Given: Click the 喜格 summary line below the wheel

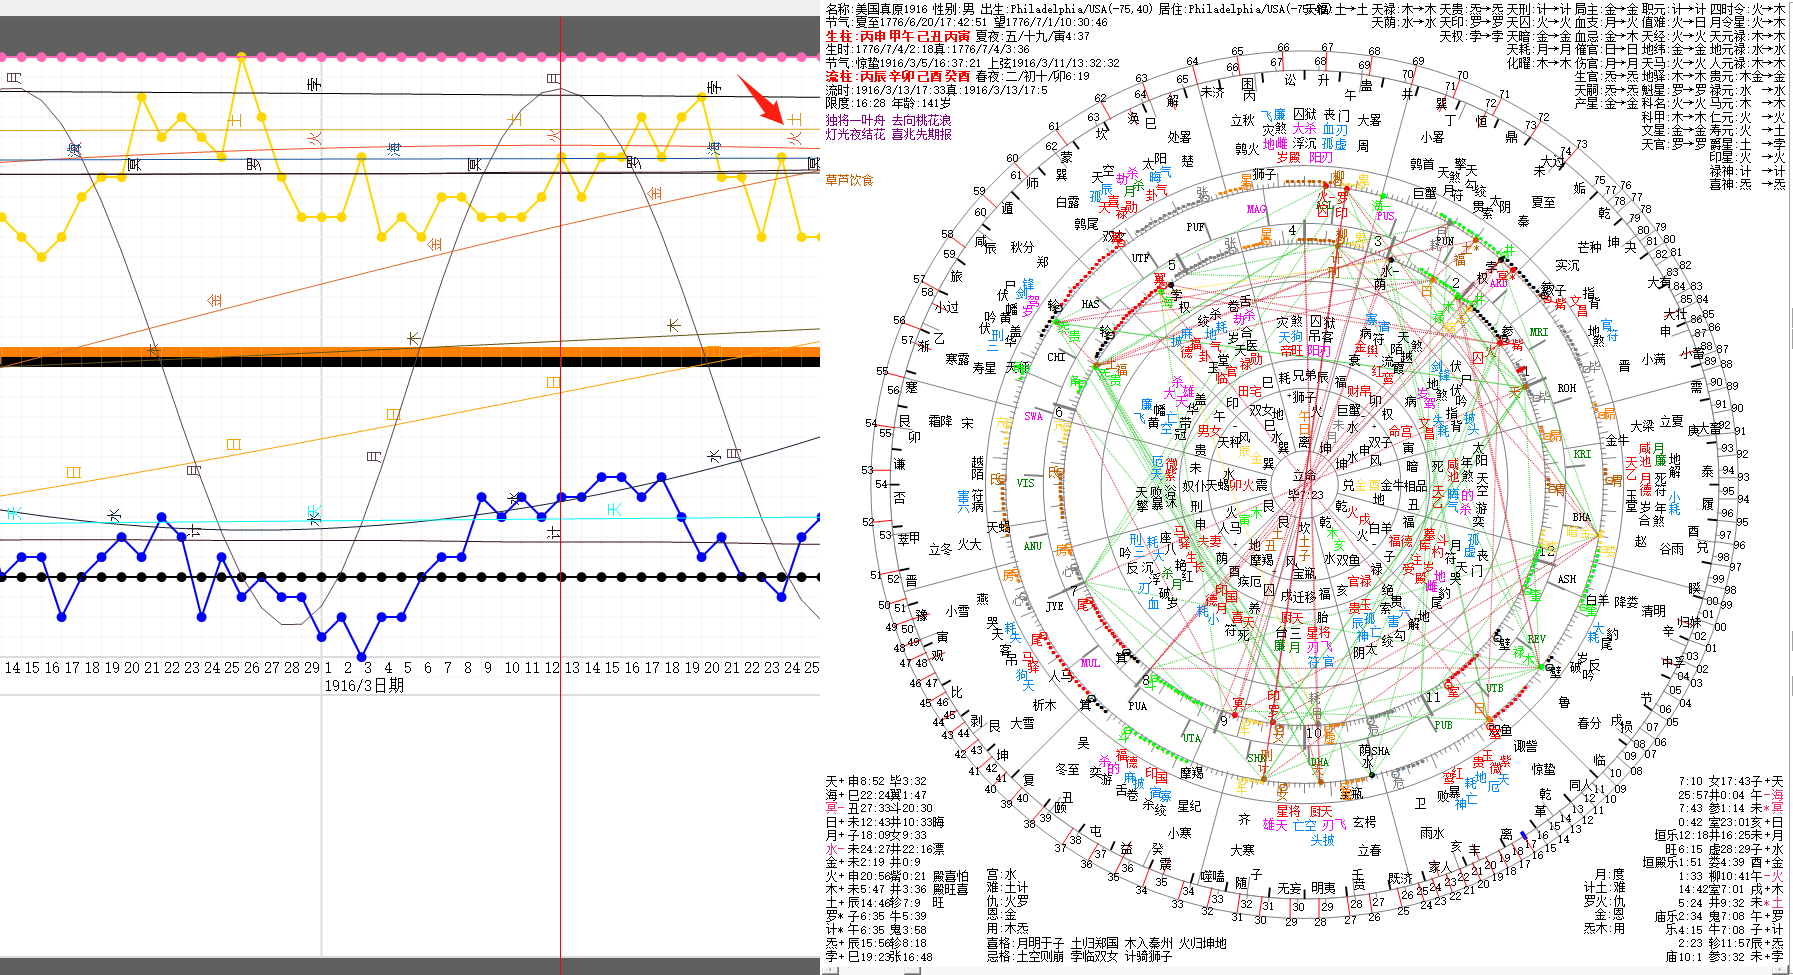Looking at the screenshot, I should [1105, 943].
